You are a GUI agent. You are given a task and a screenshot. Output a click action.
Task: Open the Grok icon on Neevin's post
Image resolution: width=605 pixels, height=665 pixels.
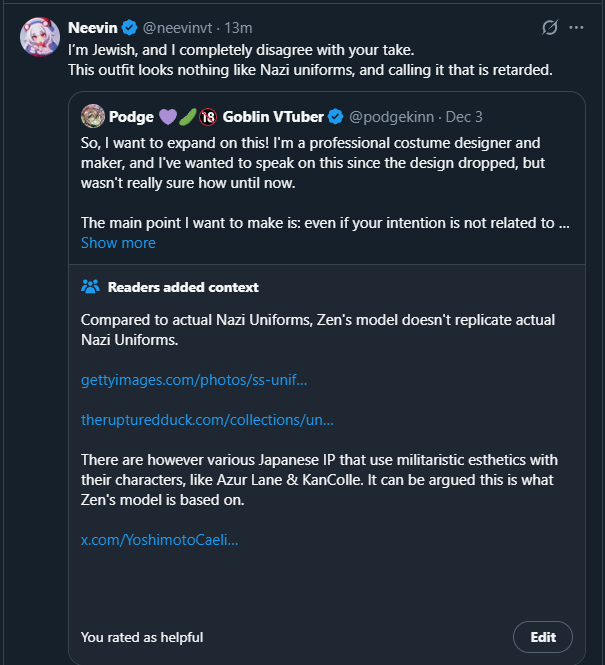pyautogui.click(x=548, y=28)
